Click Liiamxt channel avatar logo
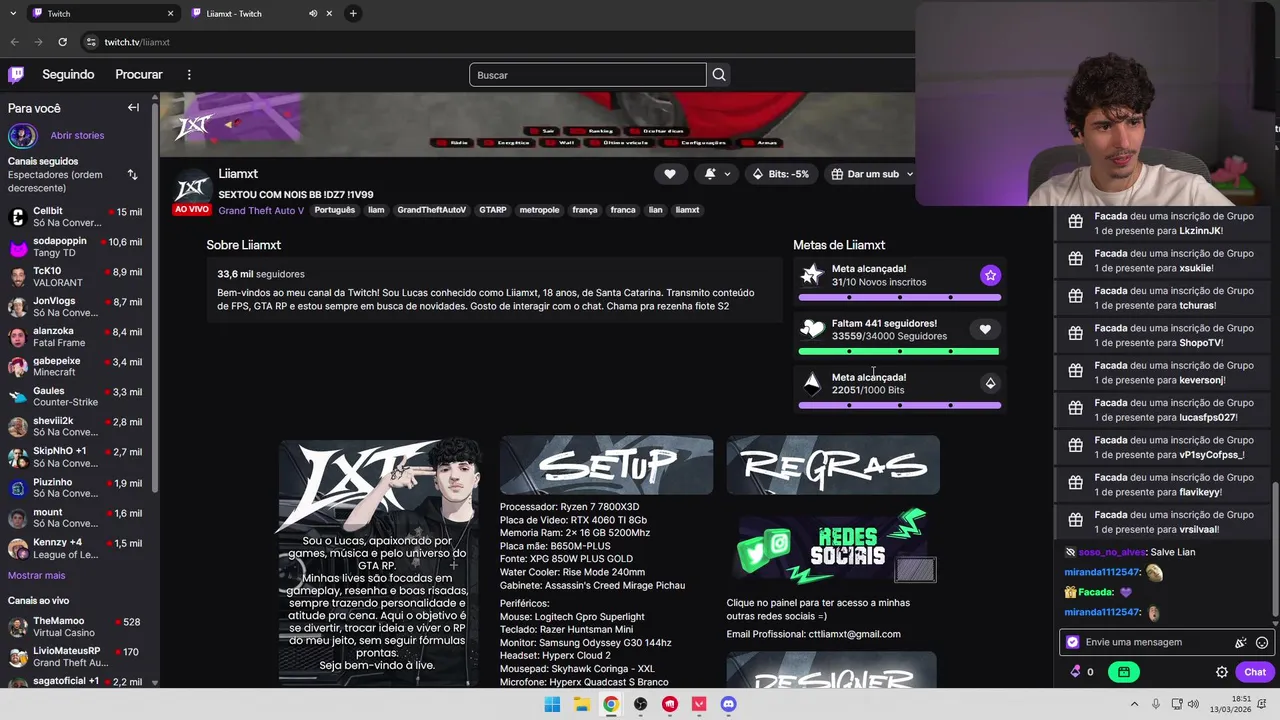Viewport: 1280px width, 720px height. tap(192, 187)
